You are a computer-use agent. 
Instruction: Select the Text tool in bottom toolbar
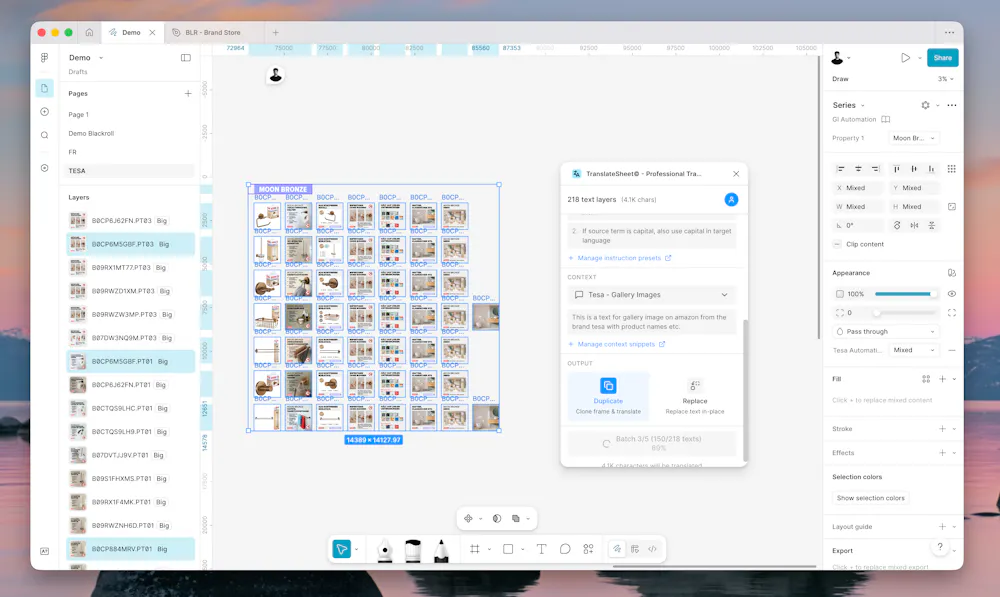click(x=541, y=549)
